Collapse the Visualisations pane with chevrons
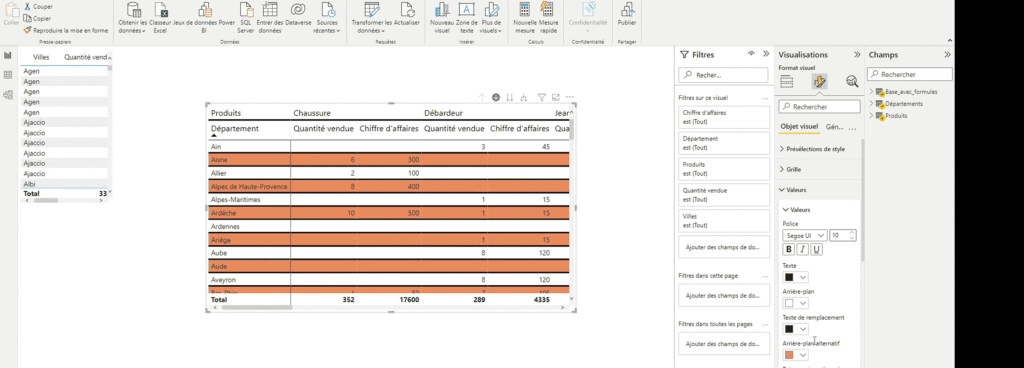Viewport: 1024px width, 368px height. click(857, 55)
